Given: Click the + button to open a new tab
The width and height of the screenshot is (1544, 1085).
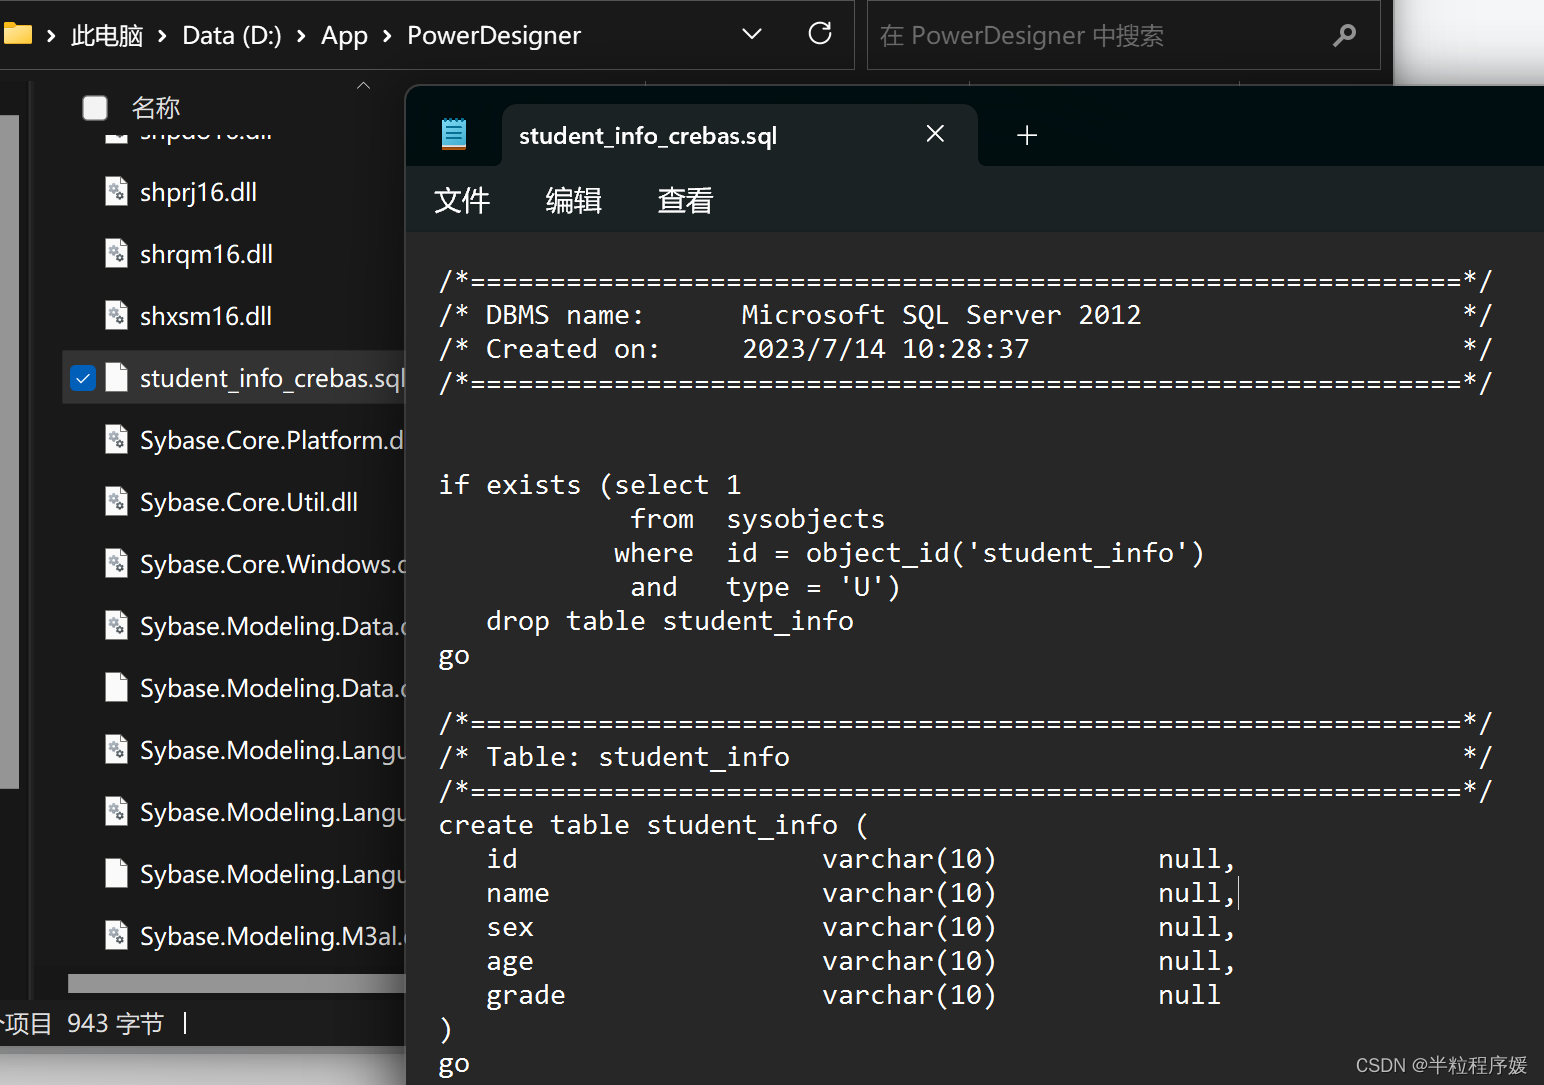Looking at the screenshot, I should (x=1026, y=134).
